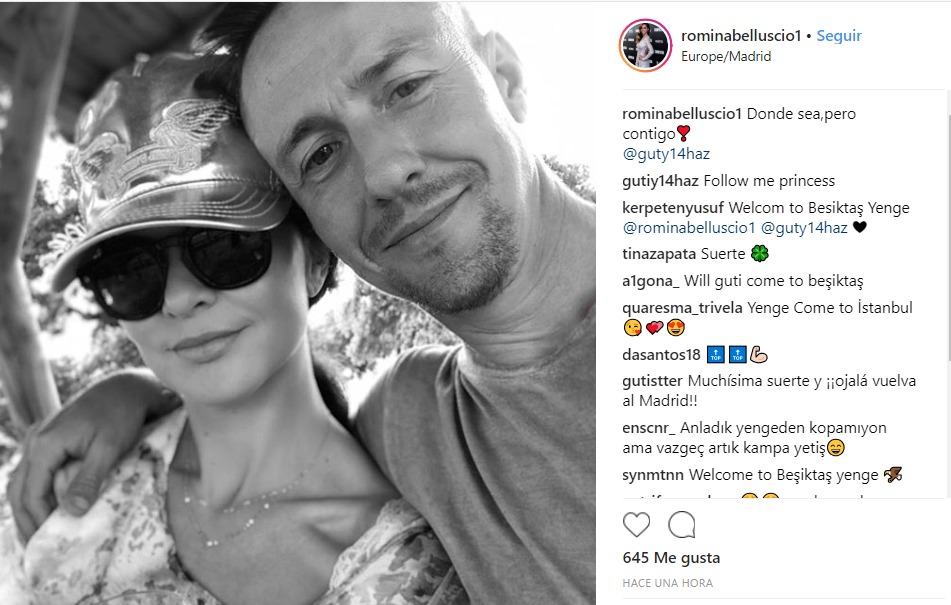This screenshot has height=605, width=951.
Task: Open dasantos18 commenter profile
Action: pos(661,355)
